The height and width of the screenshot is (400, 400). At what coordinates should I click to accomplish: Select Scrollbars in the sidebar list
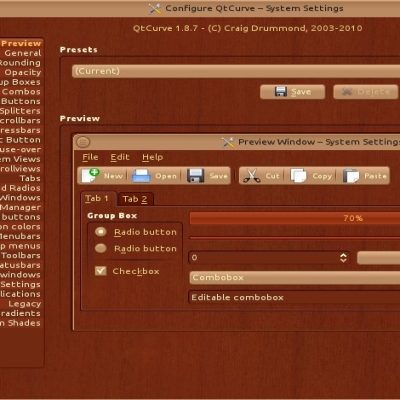point(20,121)
